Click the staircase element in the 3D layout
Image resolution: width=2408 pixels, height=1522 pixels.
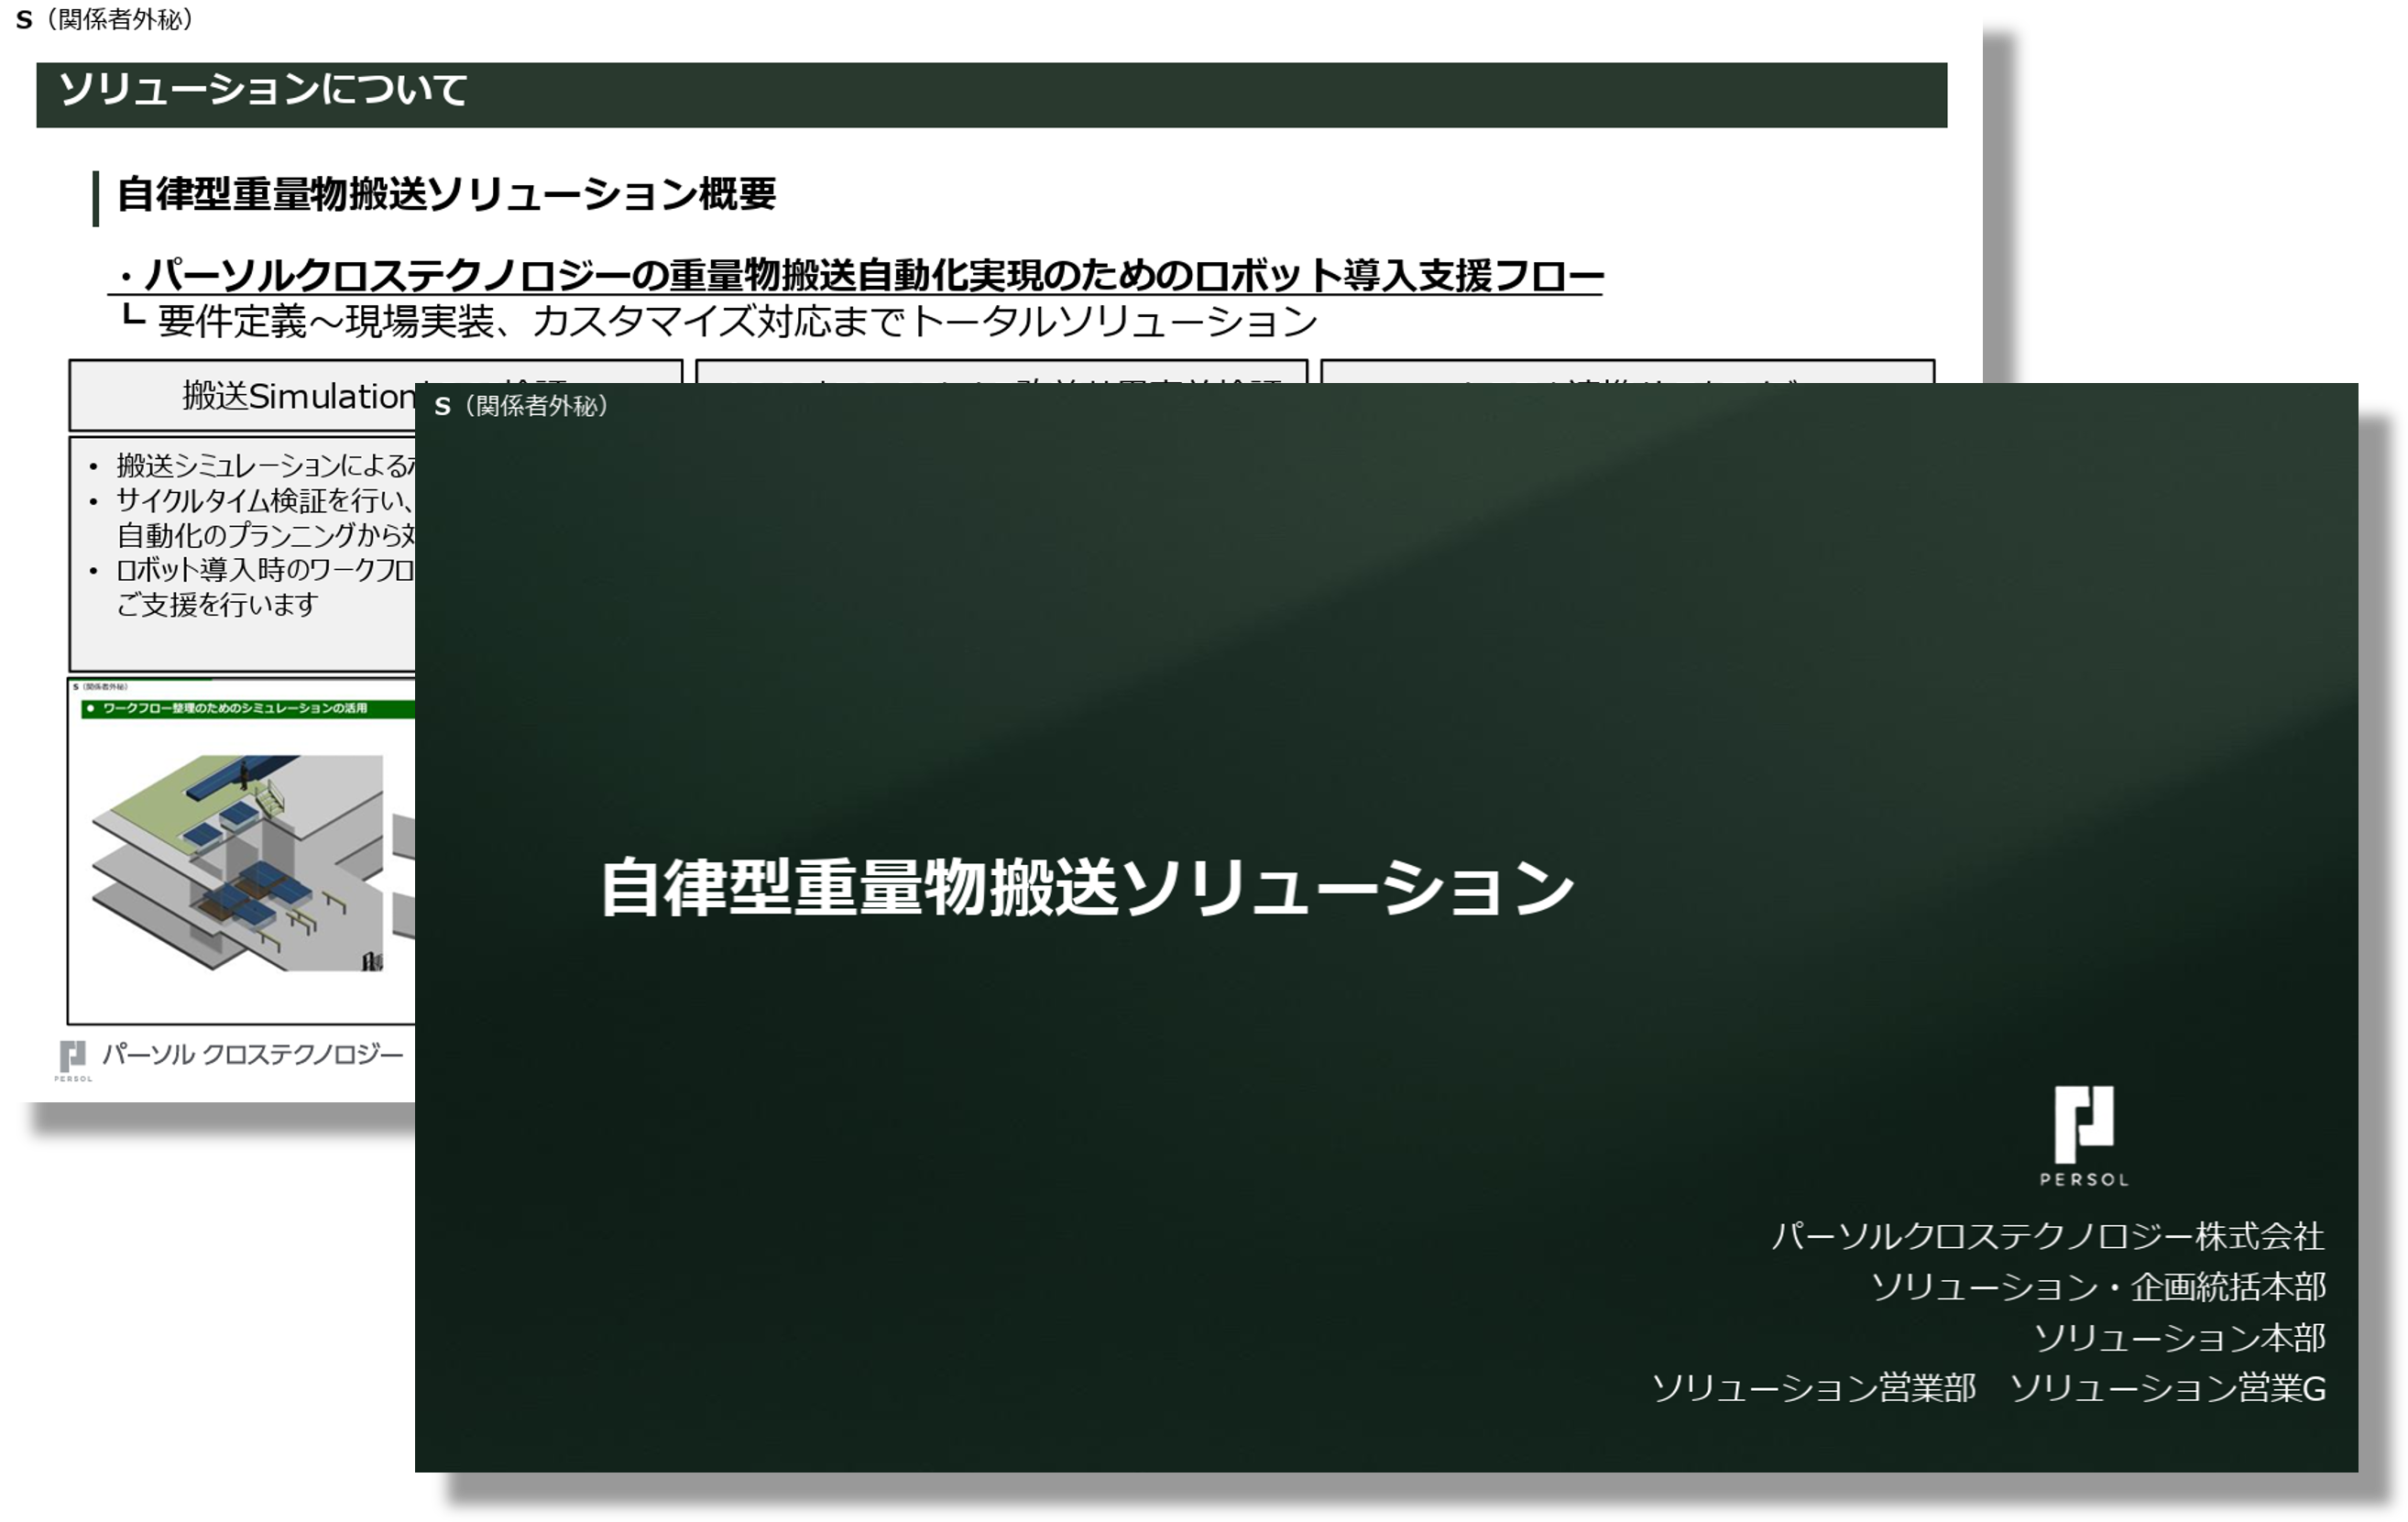pos(270,801)
